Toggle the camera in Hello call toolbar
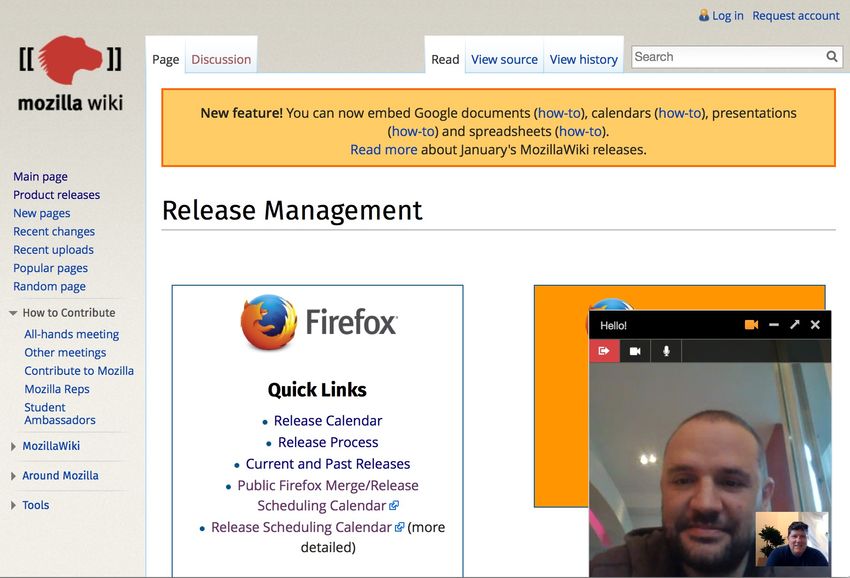Image resolution: width=850 pixels, height=578 pixels. tap(635, 351)
